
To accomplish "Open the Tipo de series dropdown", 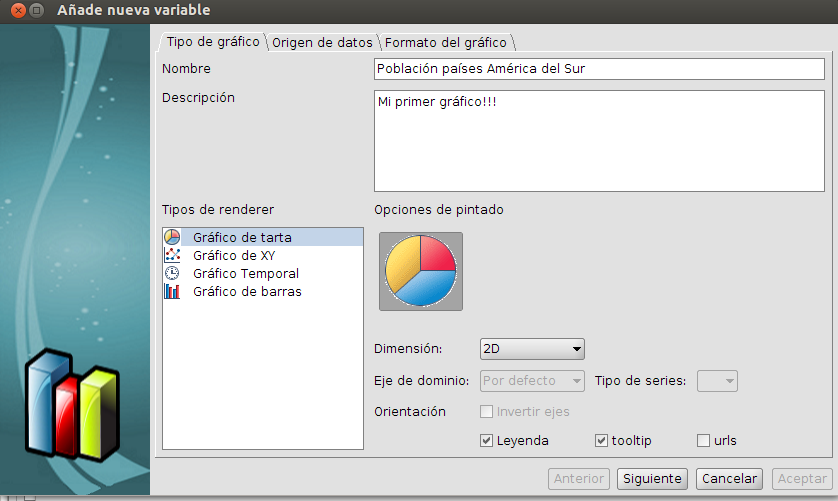I will coord(717,380).
